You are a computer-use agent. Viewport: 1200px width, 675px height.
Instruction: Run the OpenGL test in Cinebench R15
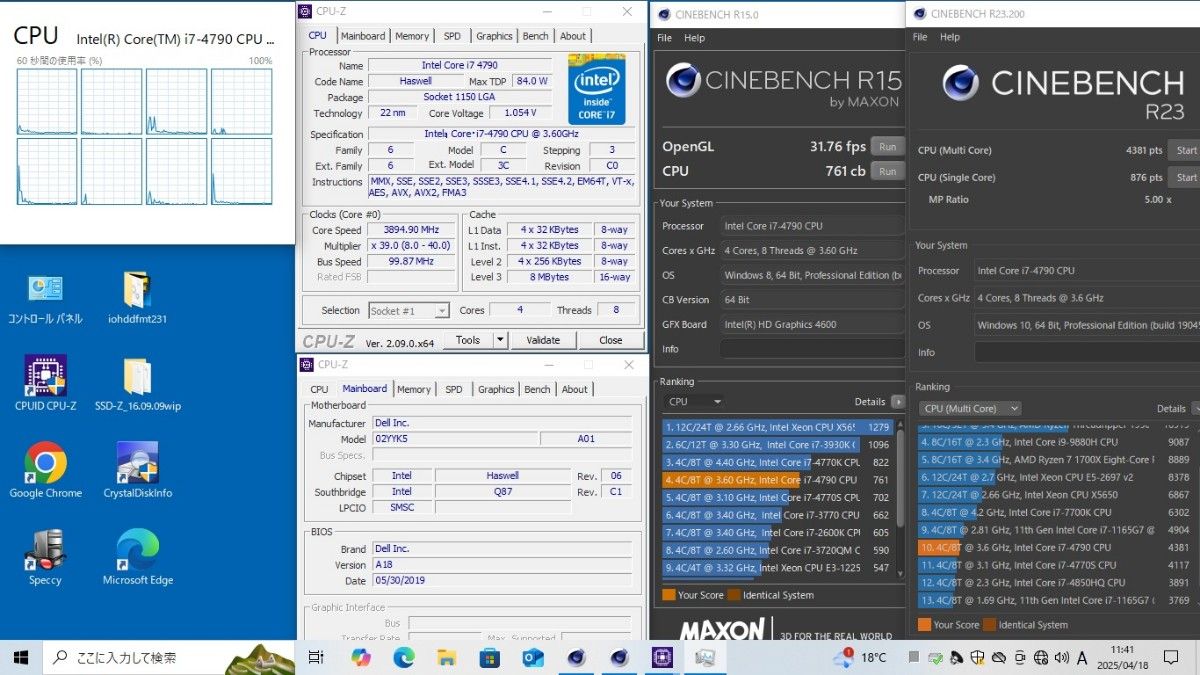point(887,146)
